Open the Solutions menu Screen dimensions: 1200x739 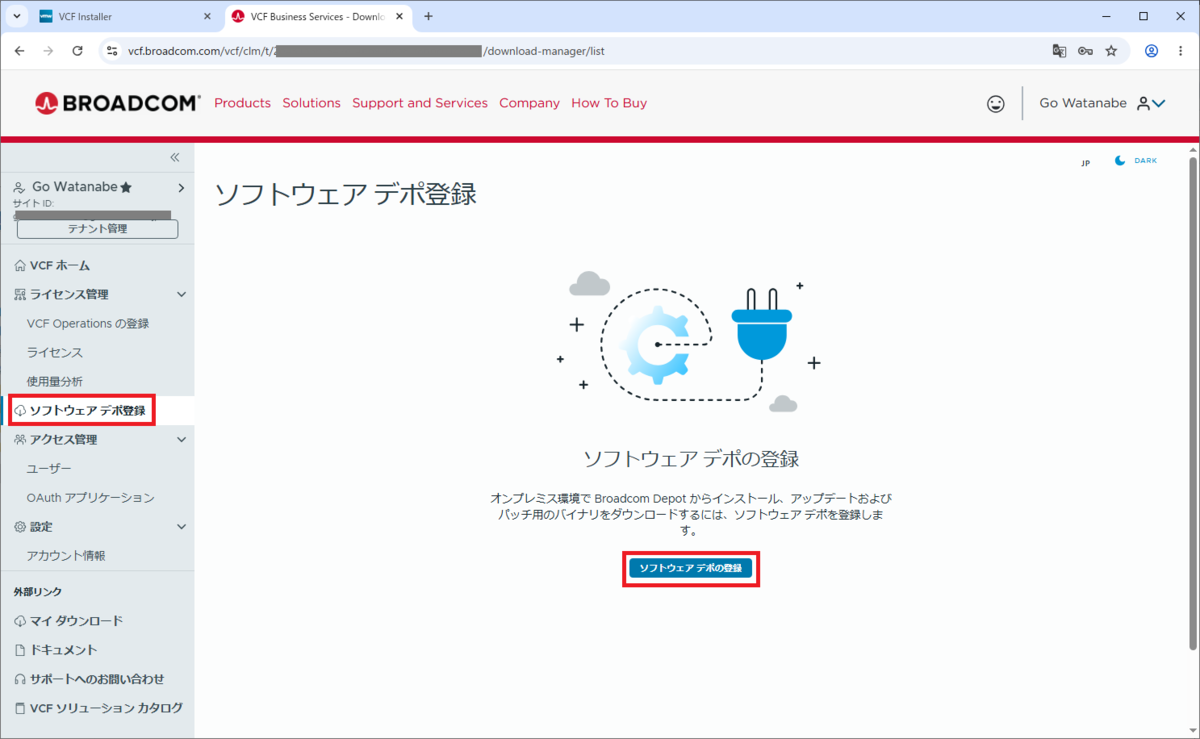tap(311, 103)
